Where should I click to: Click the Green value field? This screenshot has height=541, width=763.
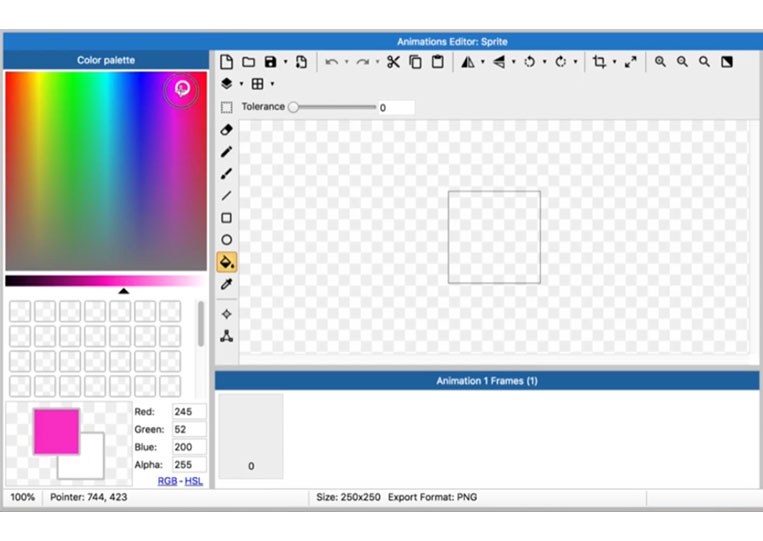click(x=189, y=429)
